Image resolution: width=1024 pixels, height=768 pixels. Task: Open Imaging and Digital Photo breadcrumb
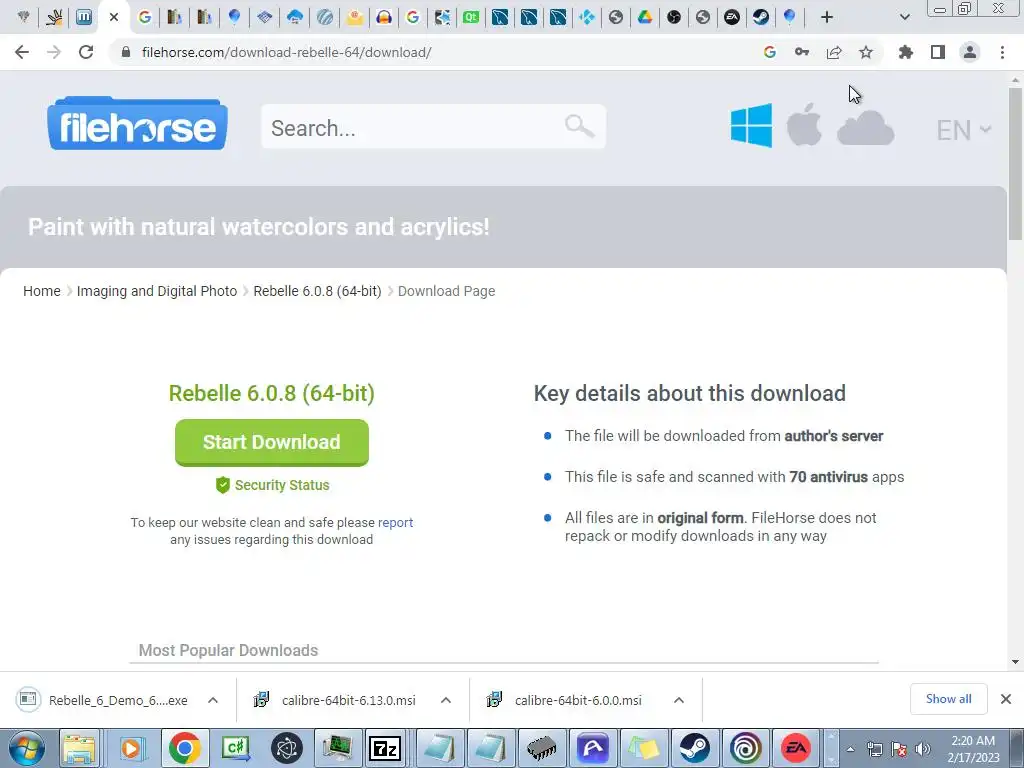pyautogui.click(x=157, y=291)
